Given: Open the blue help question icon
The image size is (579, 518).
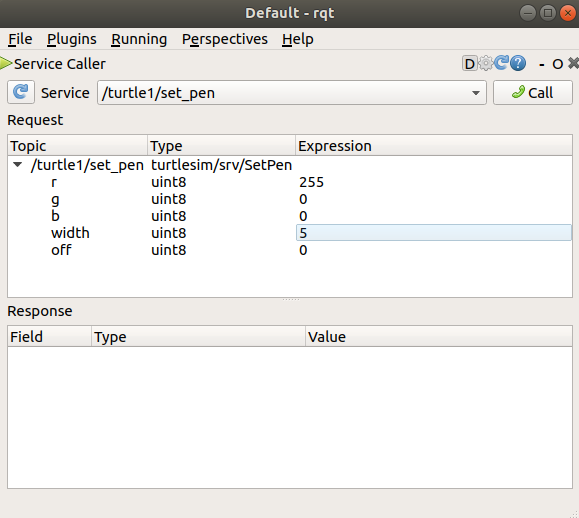Looking at the screenshot, I should click(518, 64).
